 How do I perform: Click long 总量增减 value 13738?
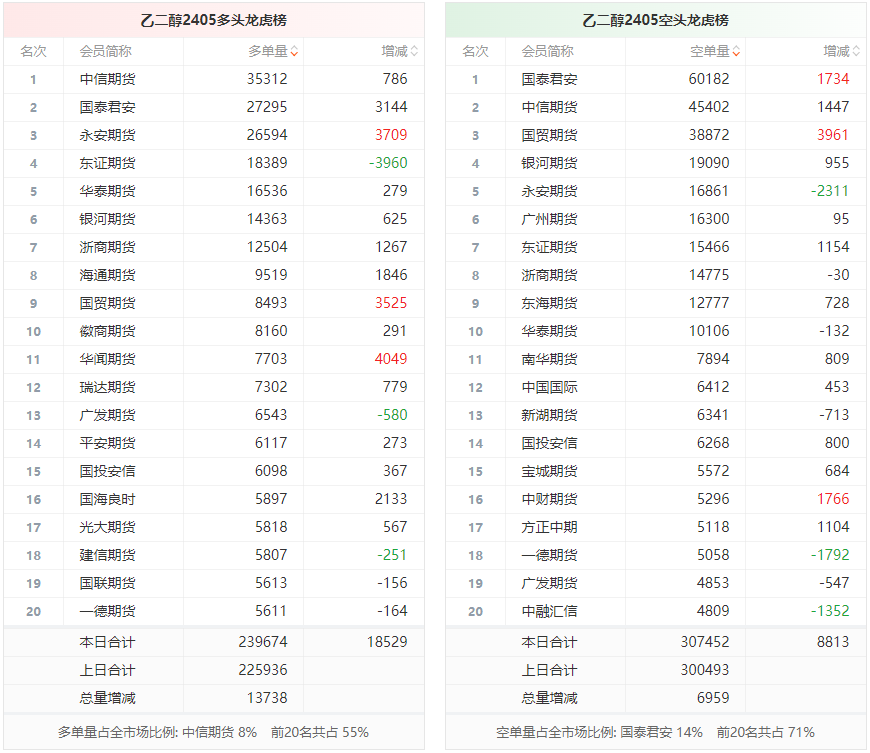coord(267,698)
